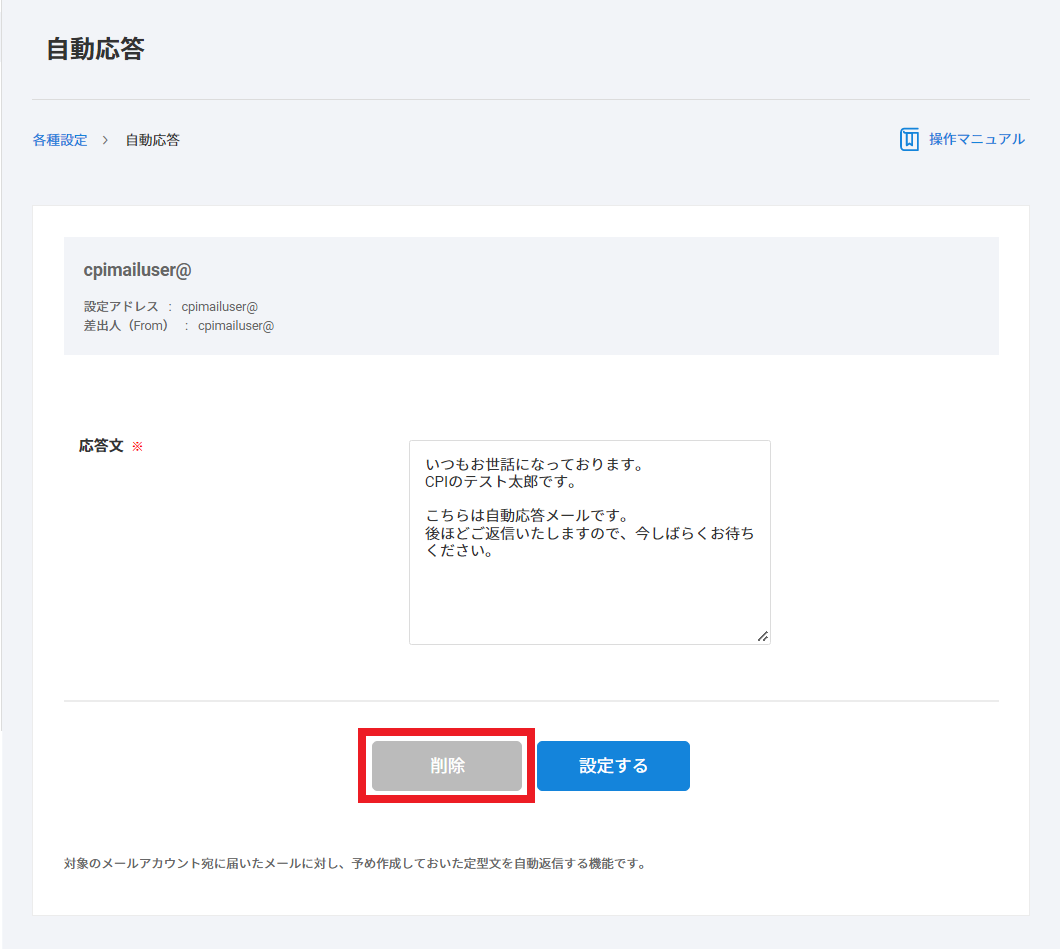Click the description text below buttons
The height and width of the screenshot is (949, 1060).
coord(354,863)
